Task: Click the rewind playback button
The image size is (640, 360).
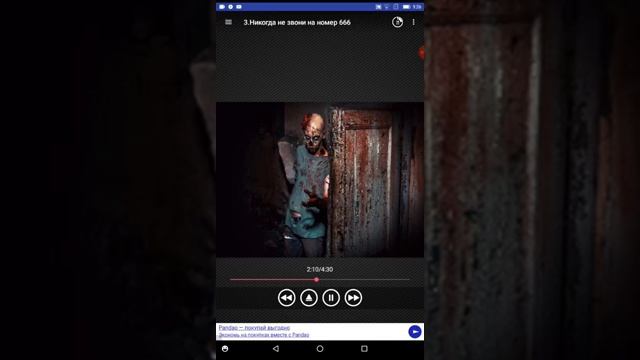Action: (287, 298)
